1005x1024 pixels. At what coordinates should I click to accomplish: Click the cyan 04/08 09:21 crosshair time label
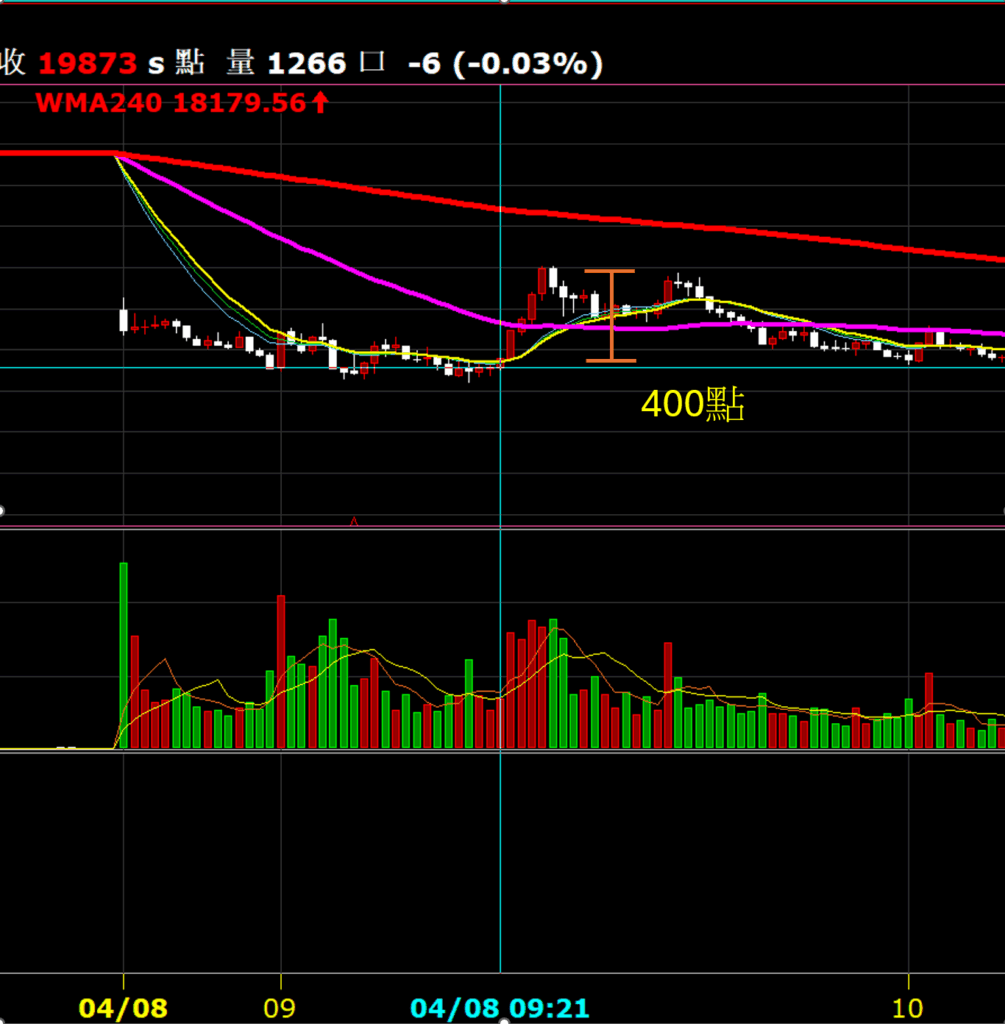point(499,1007)
